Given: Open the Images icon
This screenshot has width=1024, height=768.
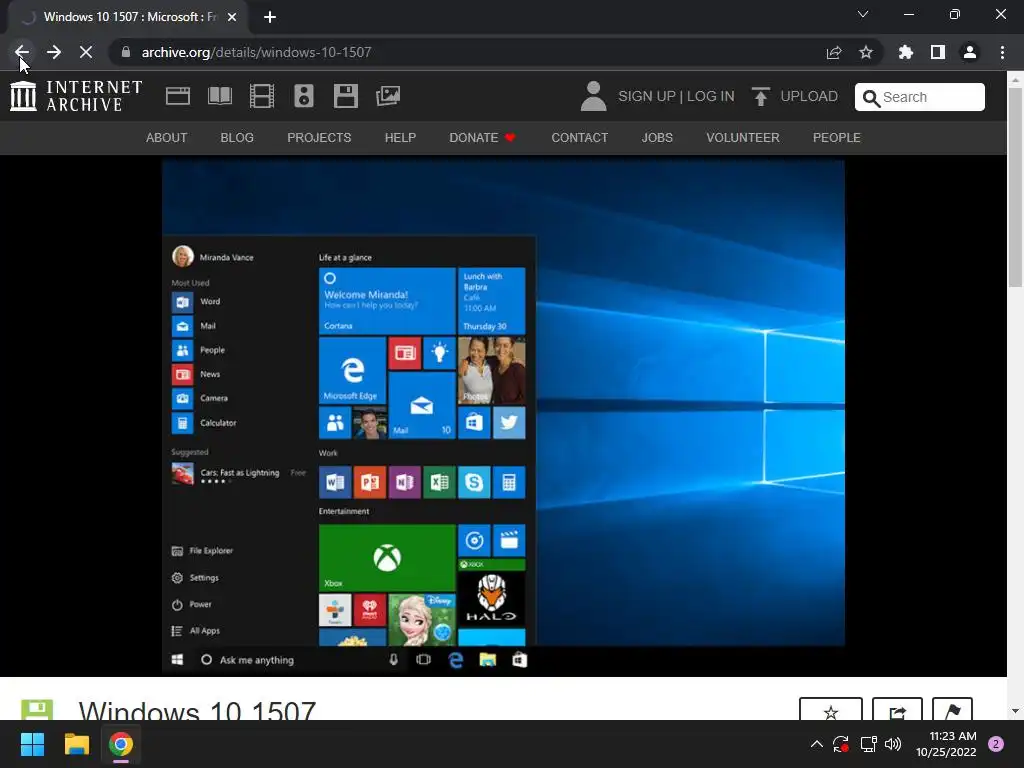Looking at the screenshot, I should (388, 96).
